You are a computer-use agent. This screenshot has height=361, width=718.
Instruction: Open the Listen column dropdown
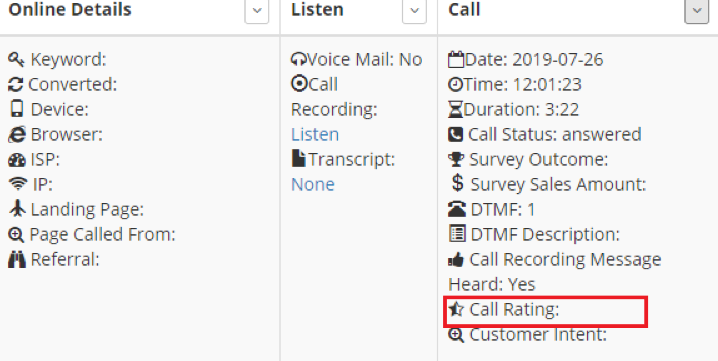pyautogui.click(x=414, y=10)
